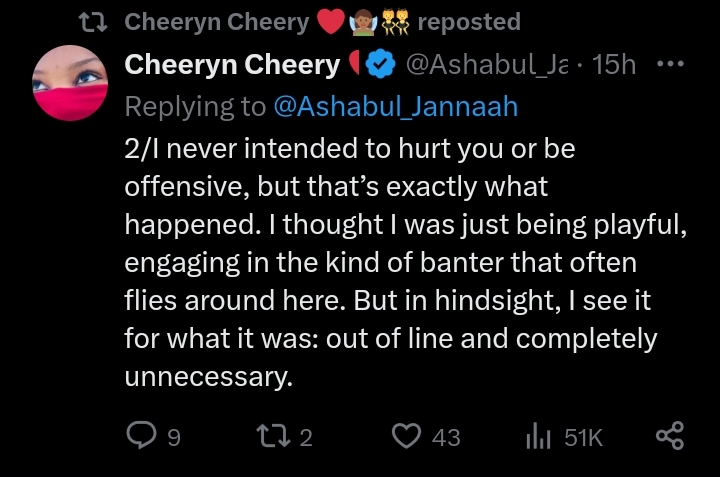This screenshot has height=477, width=720.
Task: Click the share icon on the tweet
Action: (x=669, y=435)
